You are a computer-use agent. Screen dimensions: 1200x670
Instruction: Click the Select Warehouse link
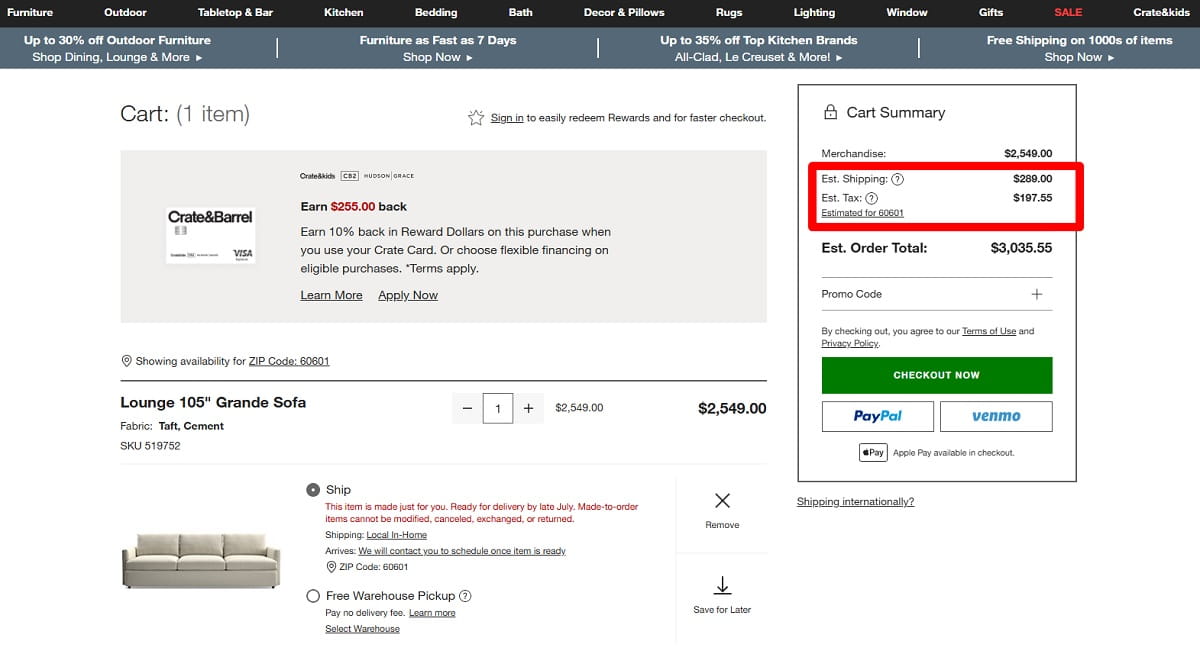362,629
